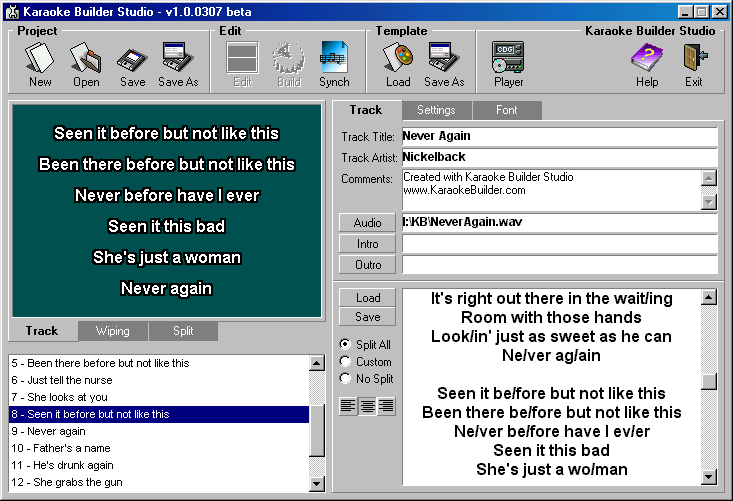733x501 pixels.
Task: Load a template
Action: click(398, 64)
